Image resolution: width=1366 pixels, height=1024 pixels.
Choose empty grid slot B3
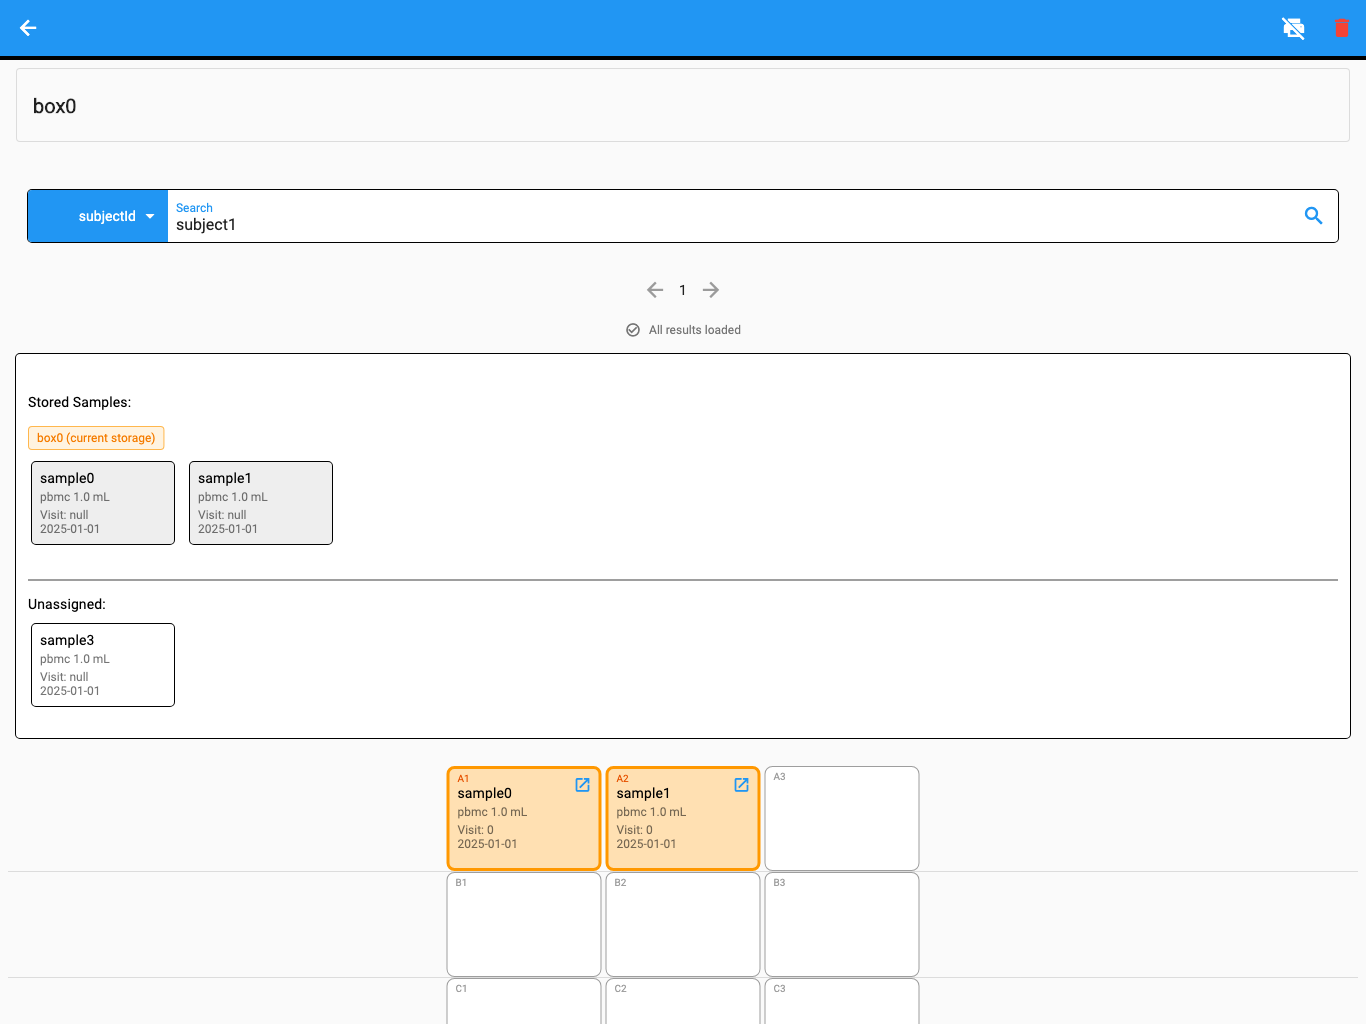(x=842, y=924)
